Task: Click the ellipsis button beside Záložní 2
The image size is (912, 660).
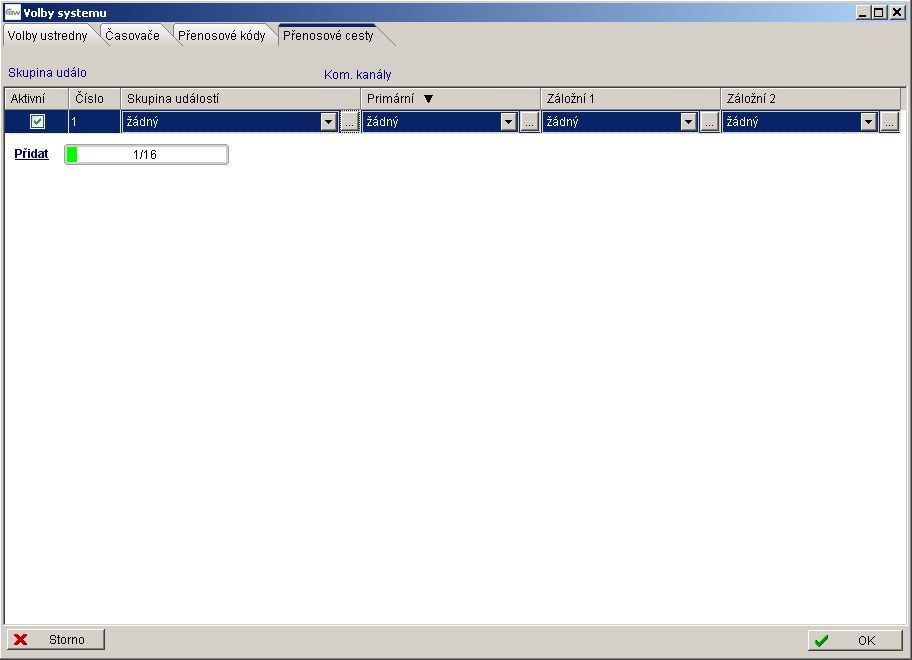Action: point(889,122)
